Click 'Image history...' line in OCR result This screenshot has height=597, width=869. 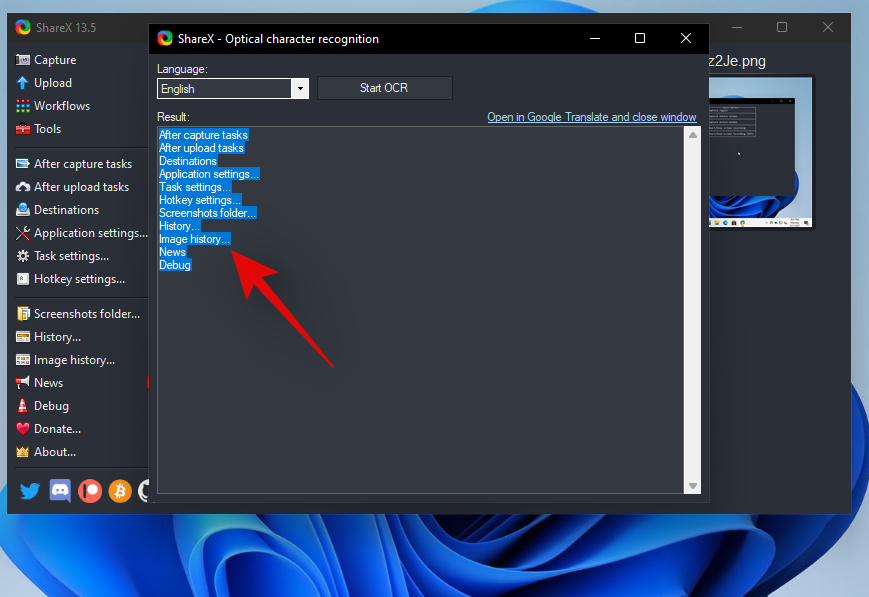tap(195, 239)
